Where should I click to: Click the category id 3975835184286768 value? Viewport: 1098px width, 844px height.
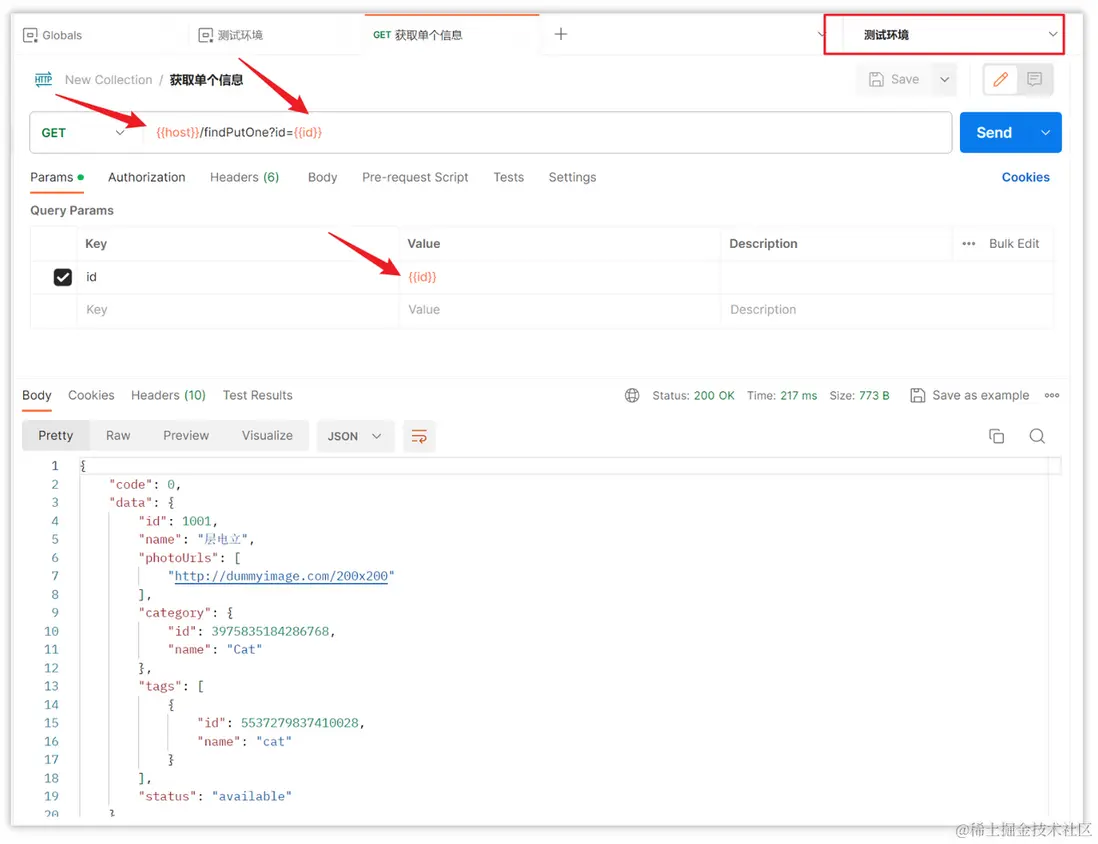(x=270, y=631)
